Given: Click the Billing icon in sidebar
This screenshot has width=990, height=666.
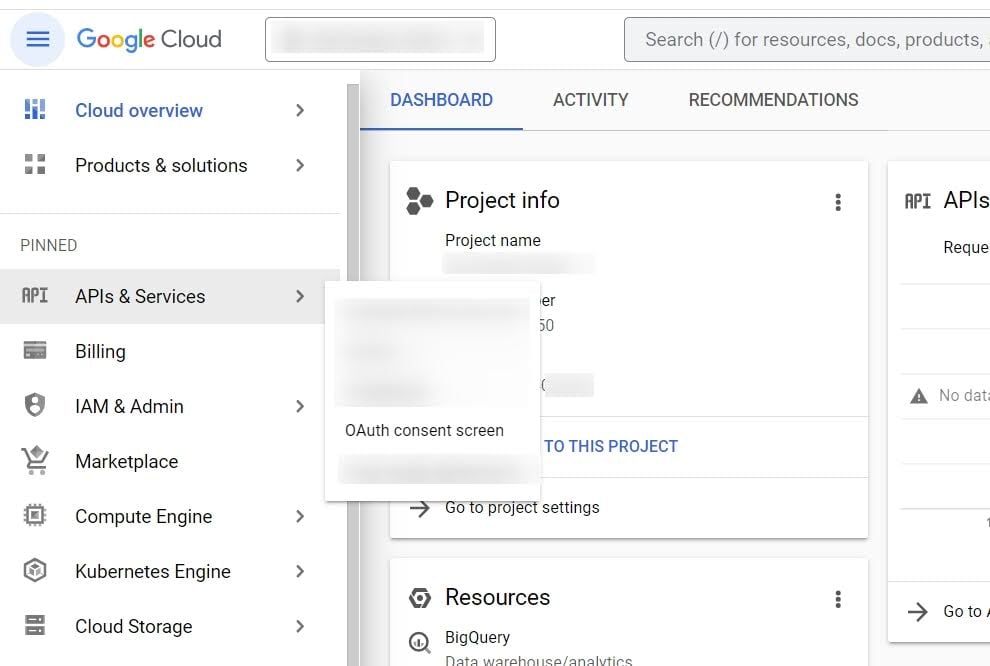Looking at the screenshot, I should point(35,351).
